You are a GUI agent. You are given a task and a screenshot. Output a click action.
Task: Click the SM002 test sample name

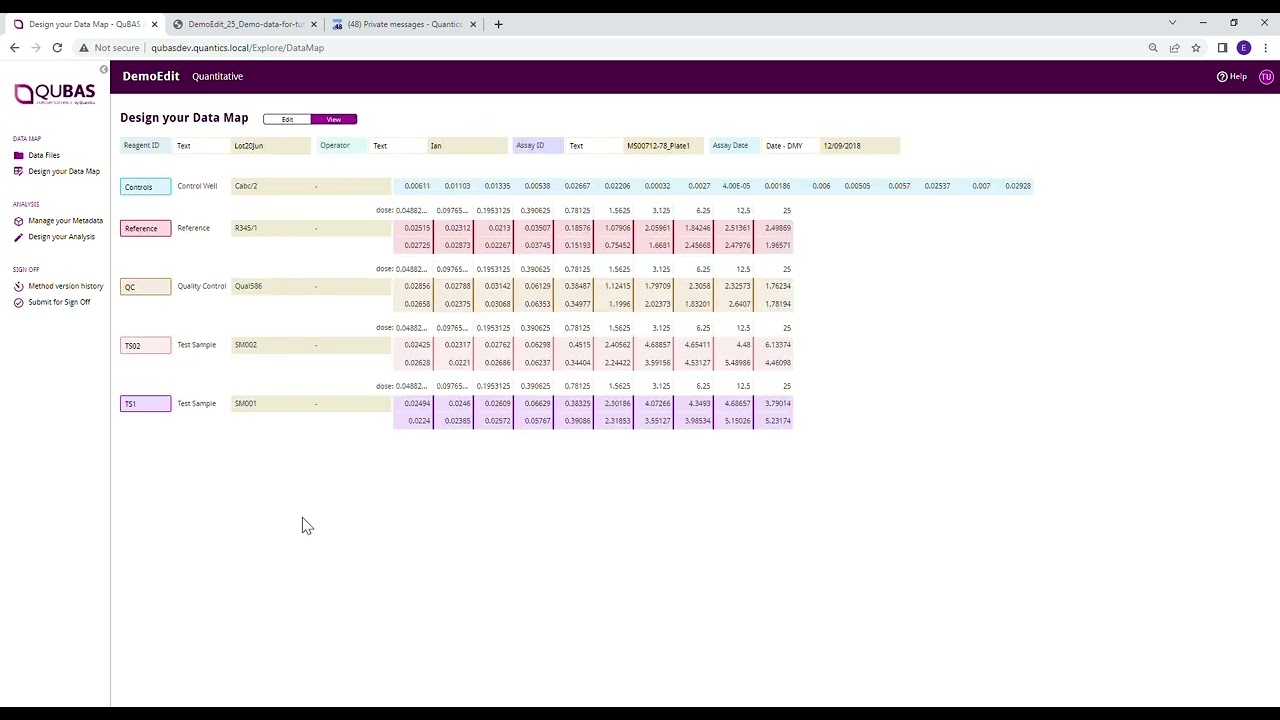[245, 345]
